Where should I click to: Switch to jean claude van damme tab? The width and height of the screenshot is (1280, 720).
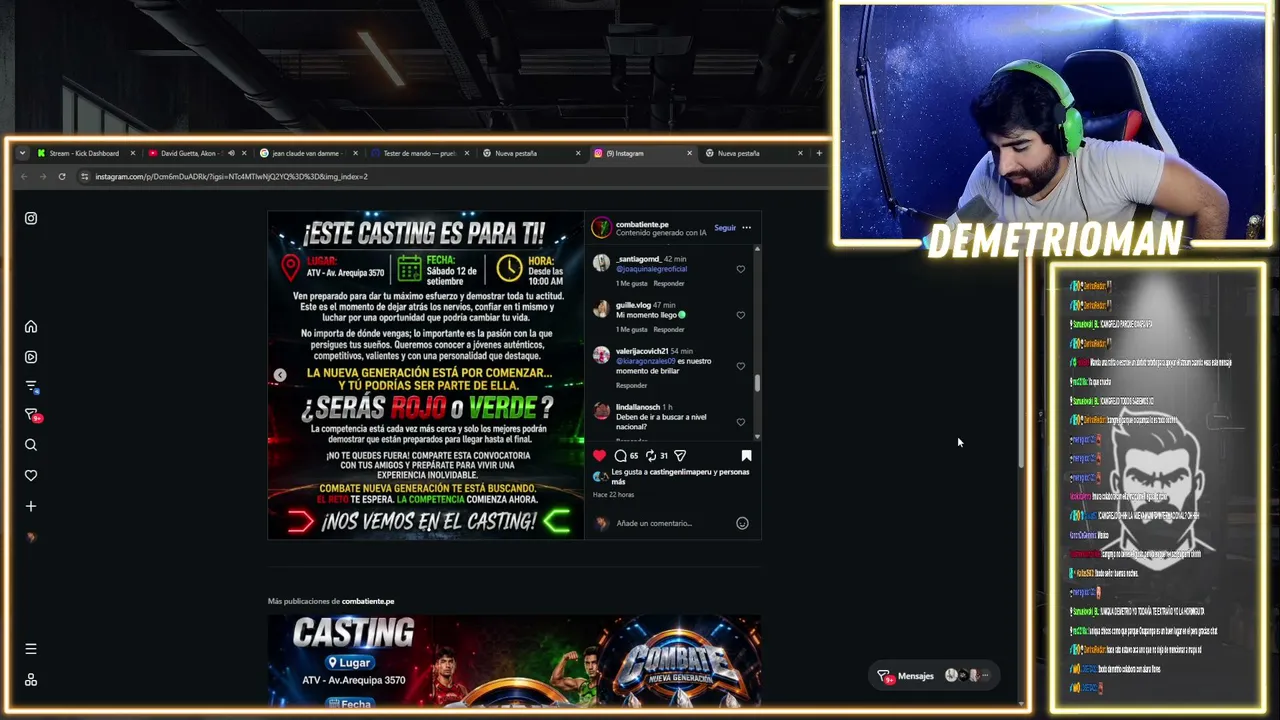pos(308,153)
